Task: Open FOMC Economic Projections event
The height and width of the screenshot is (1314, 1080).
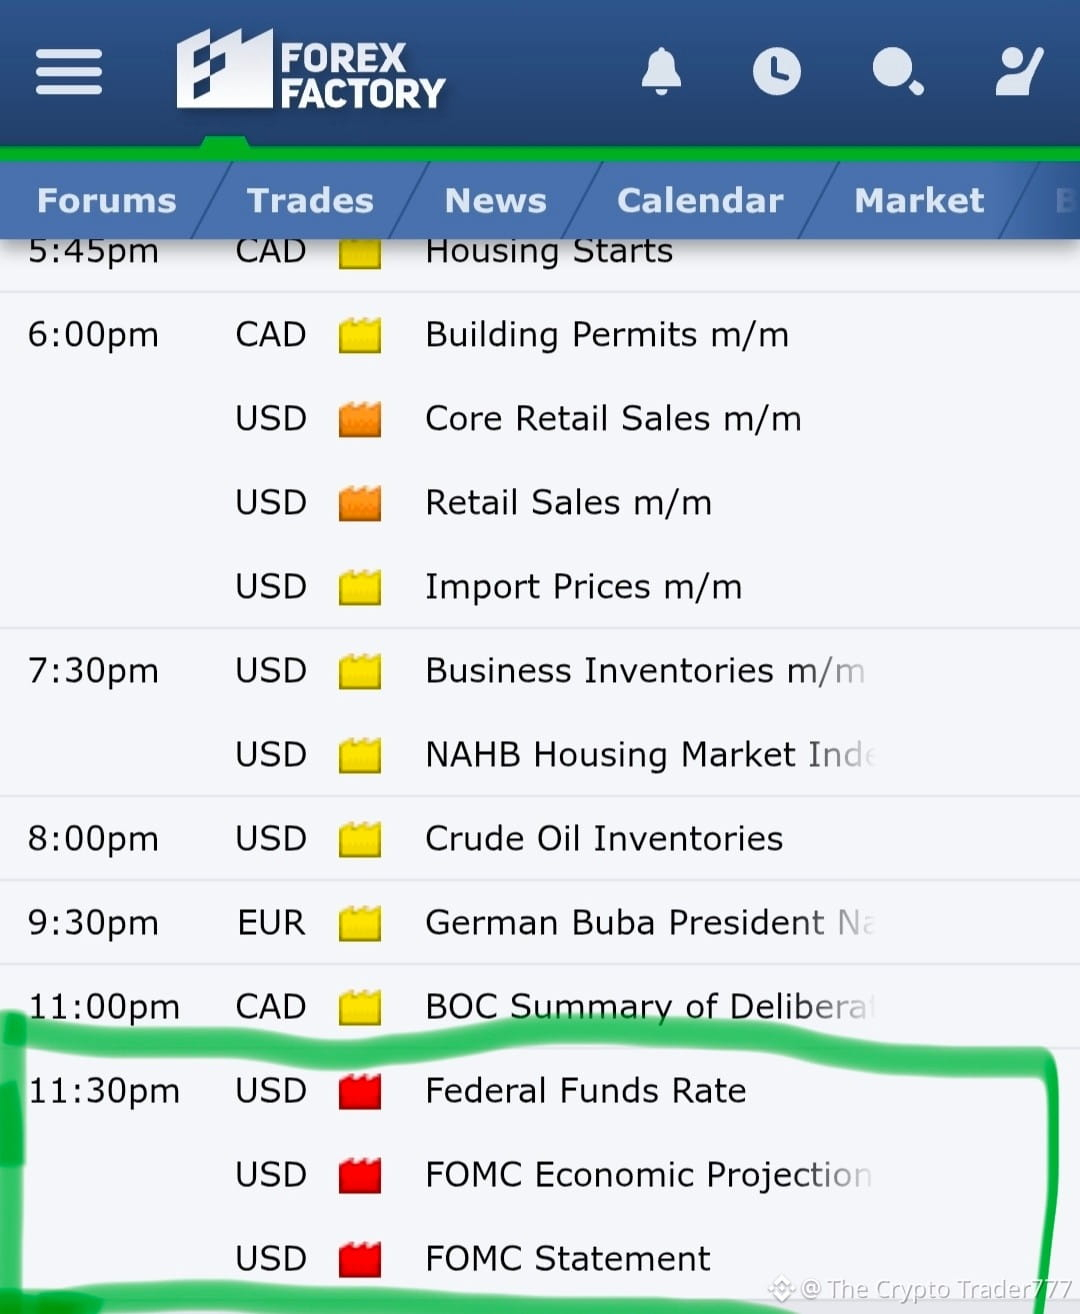Action: coord(649,1174)
